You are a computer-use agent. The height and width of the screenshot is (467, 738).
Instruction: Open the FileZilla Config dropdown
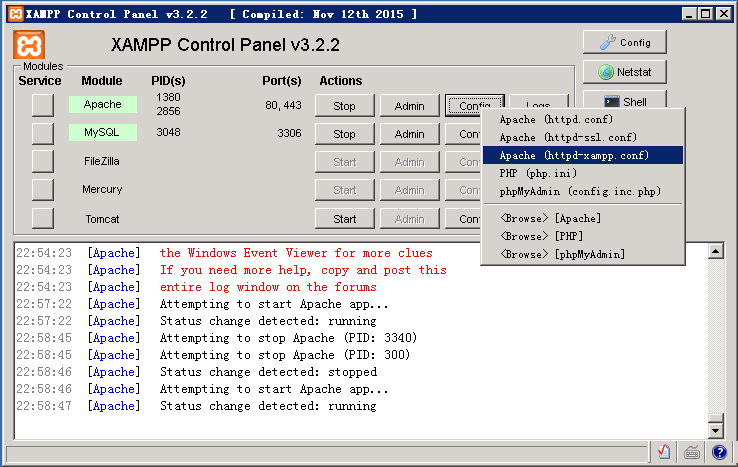click(x=463, y=162)
